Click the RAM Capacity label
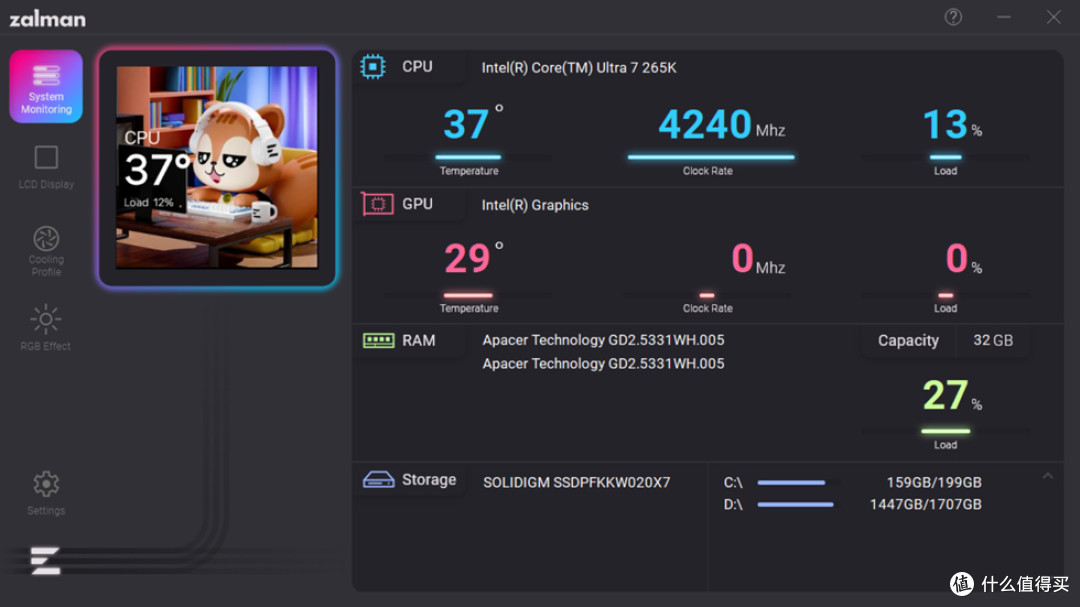This screenshot has width=1080, height=607. point(908,340)
